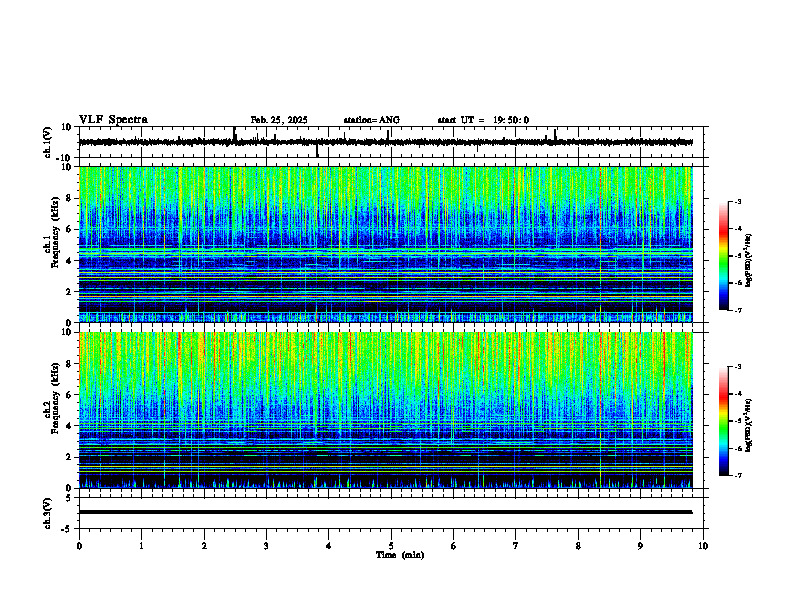792x612 pixels.
Task: Click the ch.1 voltage waveform panel
Action: tap(393, 142)
